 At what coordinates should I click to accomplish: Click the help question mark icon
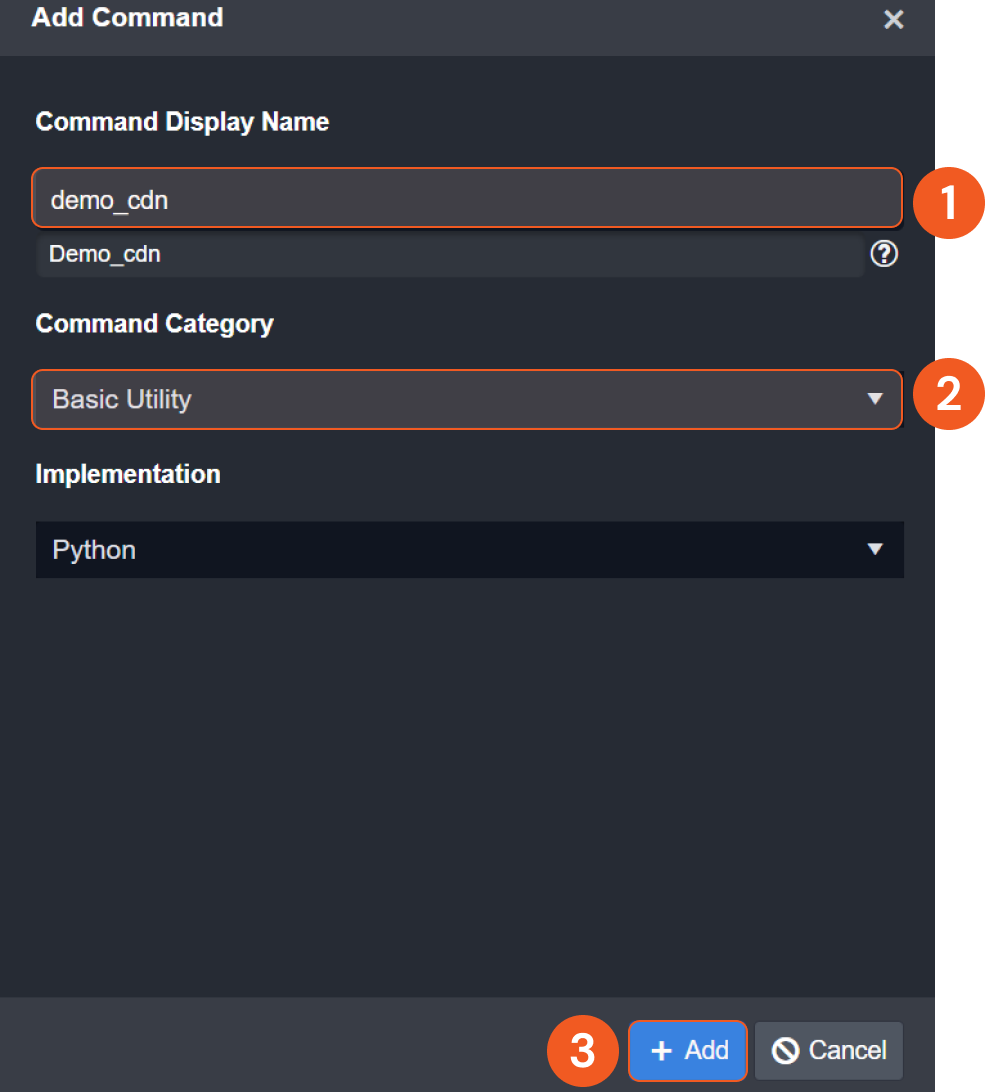(x=884, y=255)
